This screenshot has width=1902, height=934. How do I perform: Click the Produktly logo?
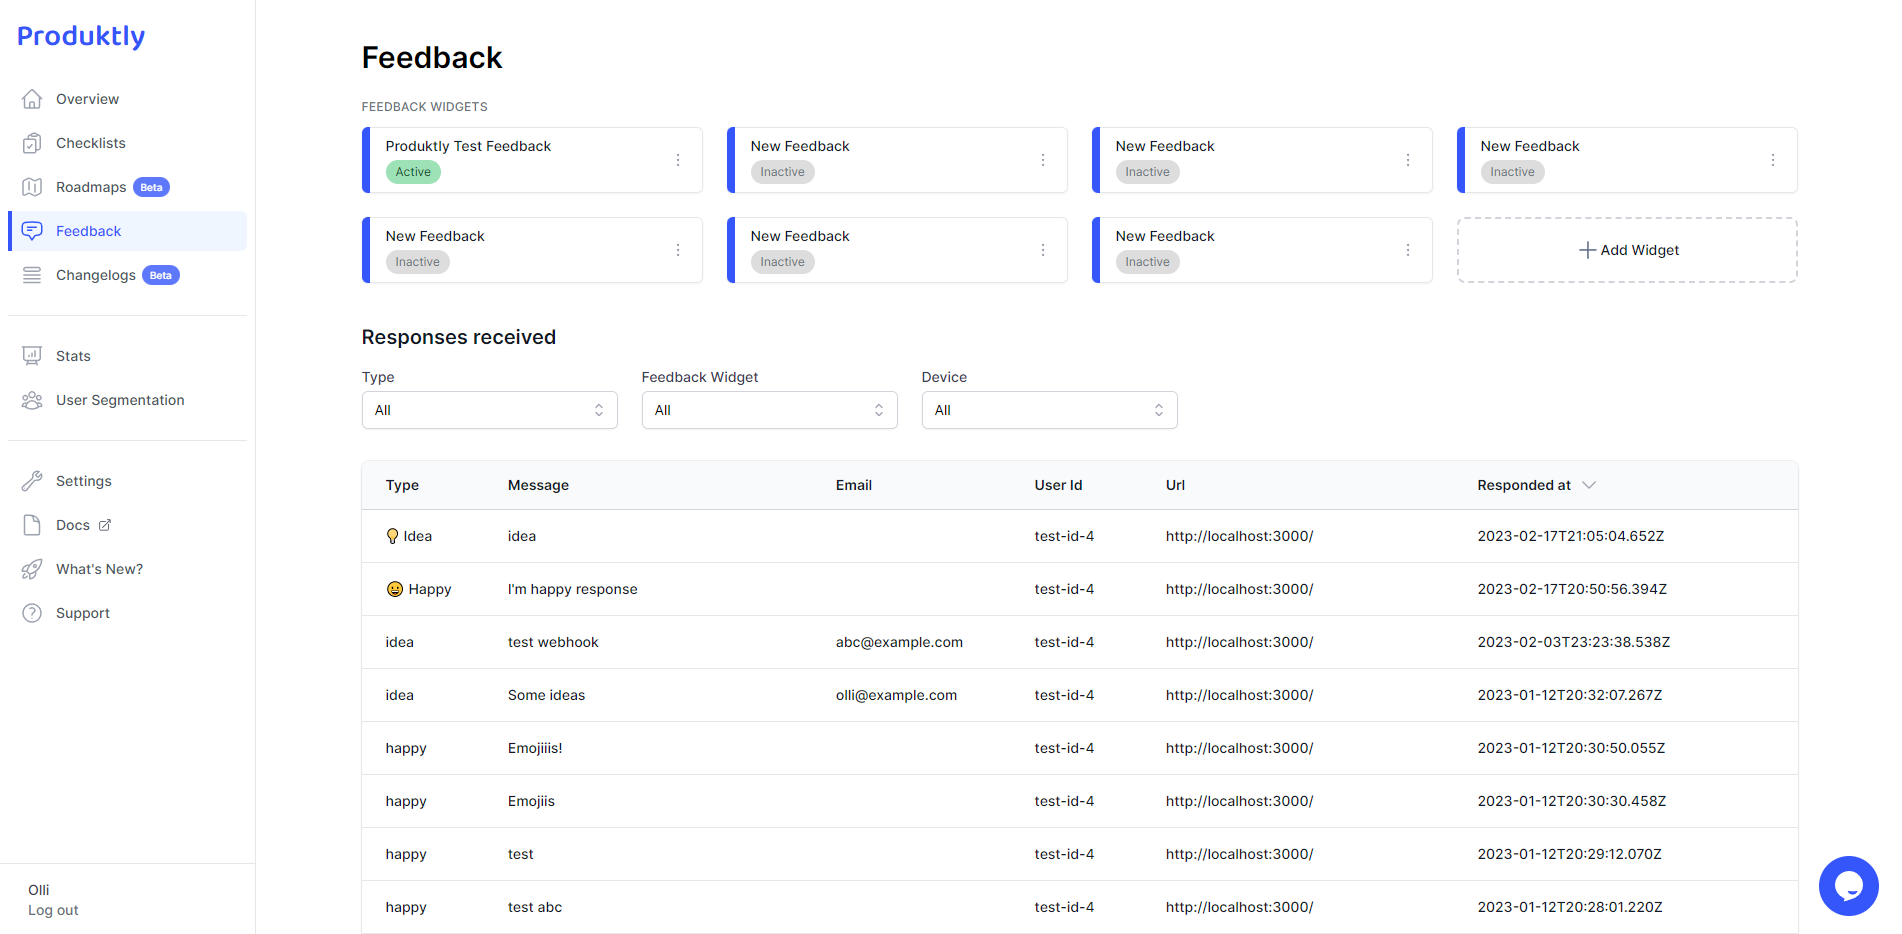click(81, 36)
